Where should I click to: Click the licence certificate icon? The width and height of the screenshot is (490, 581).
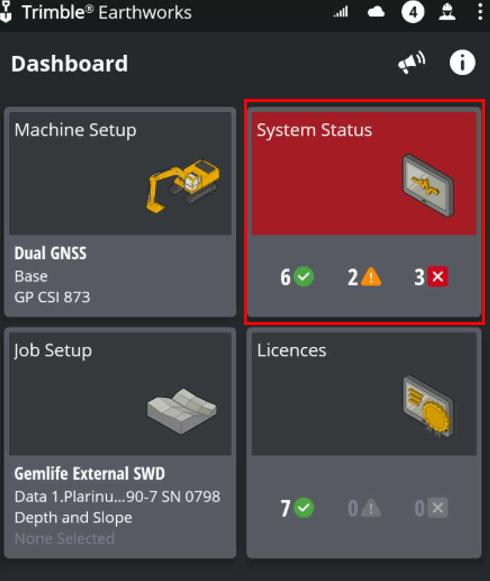click(x=428, y=406)
